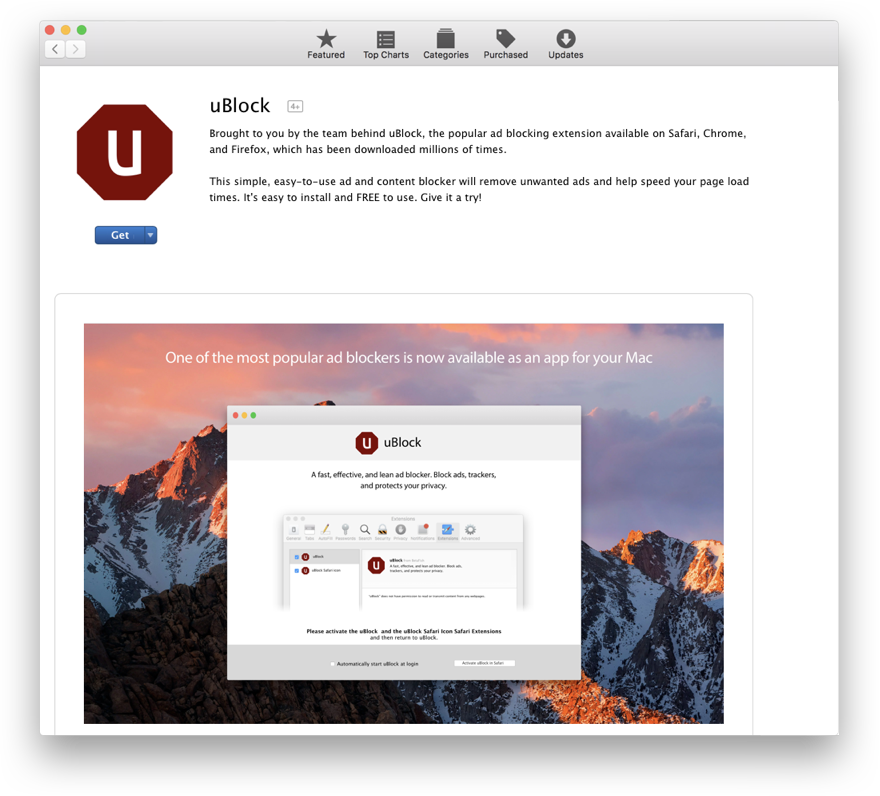Go back with the left arrow
The width and height of the screenshot is (880, 796).
click(56, 49)
